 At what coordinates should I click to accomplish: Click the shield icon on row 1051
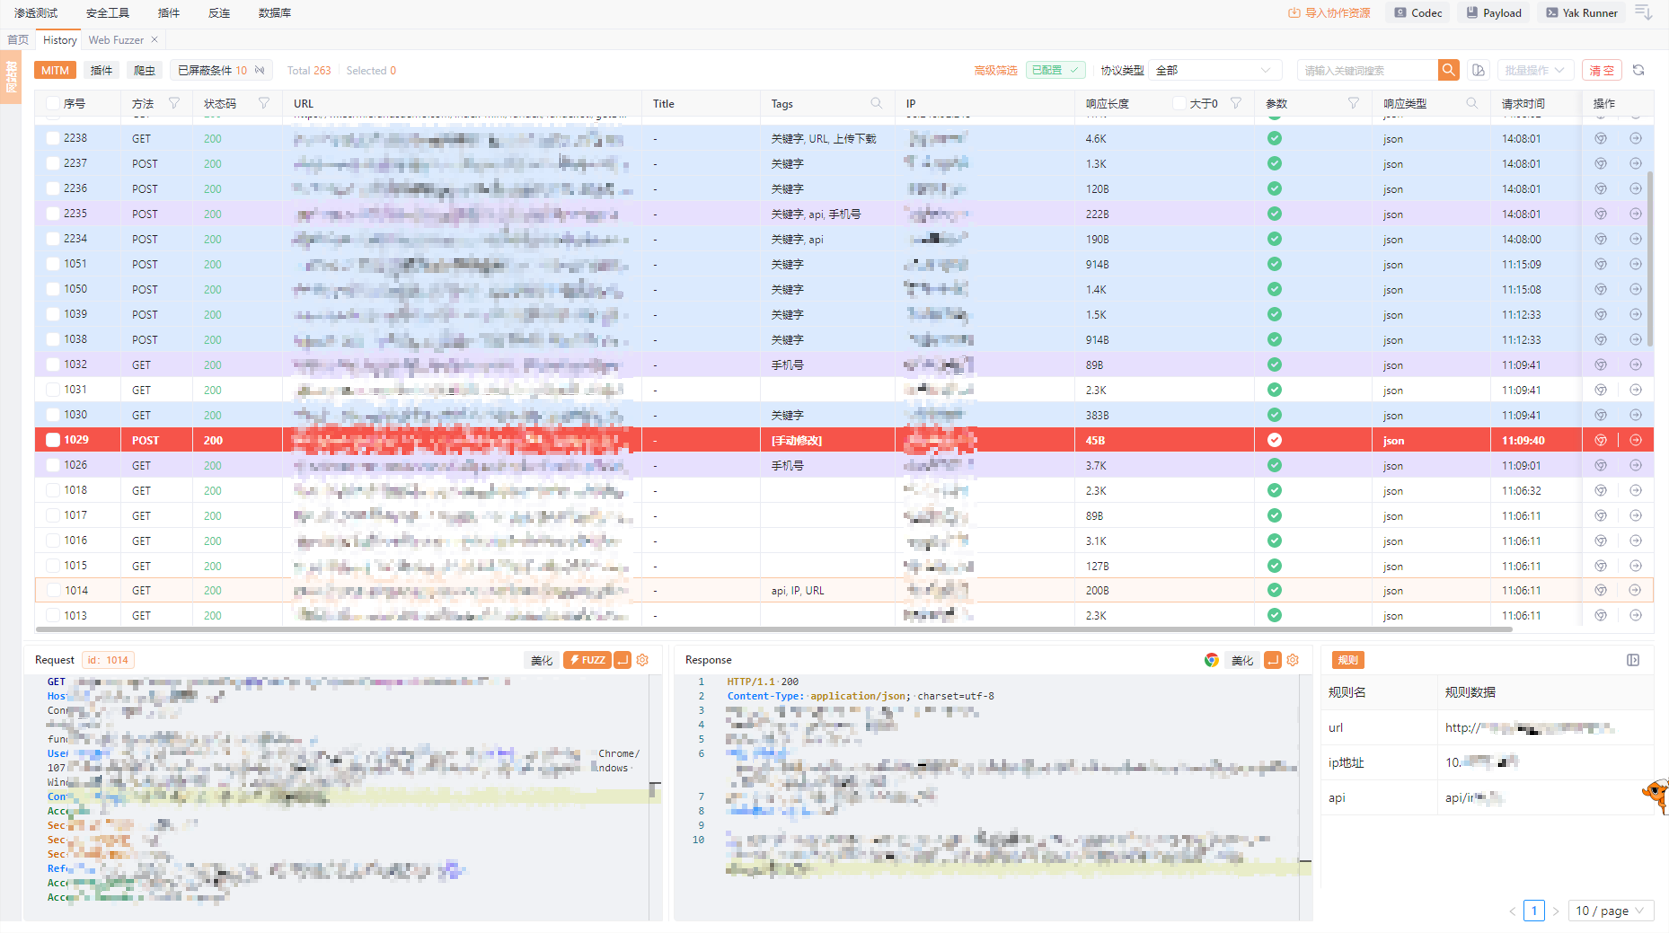[x=1601, y=264]
